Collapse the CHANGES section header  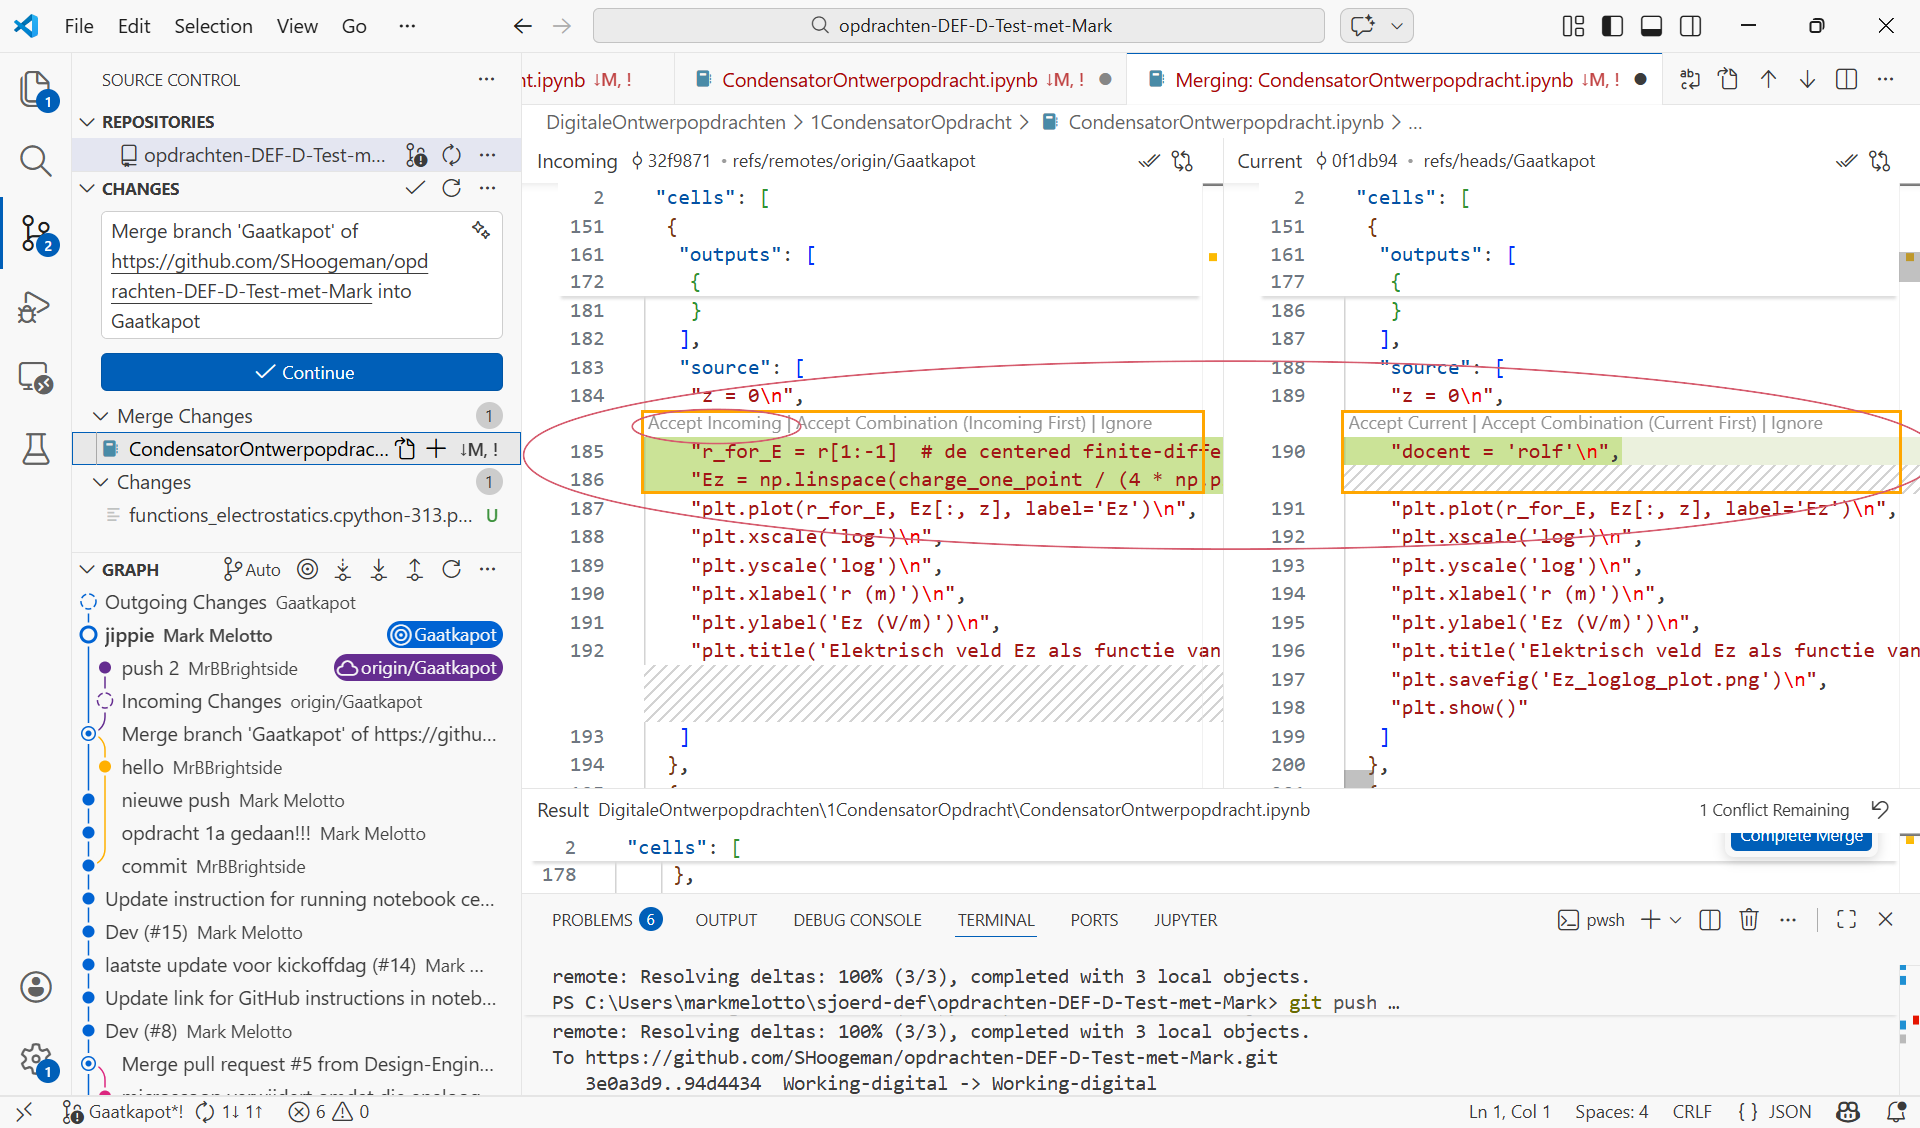pyautogui.click(x=86, y=188)
